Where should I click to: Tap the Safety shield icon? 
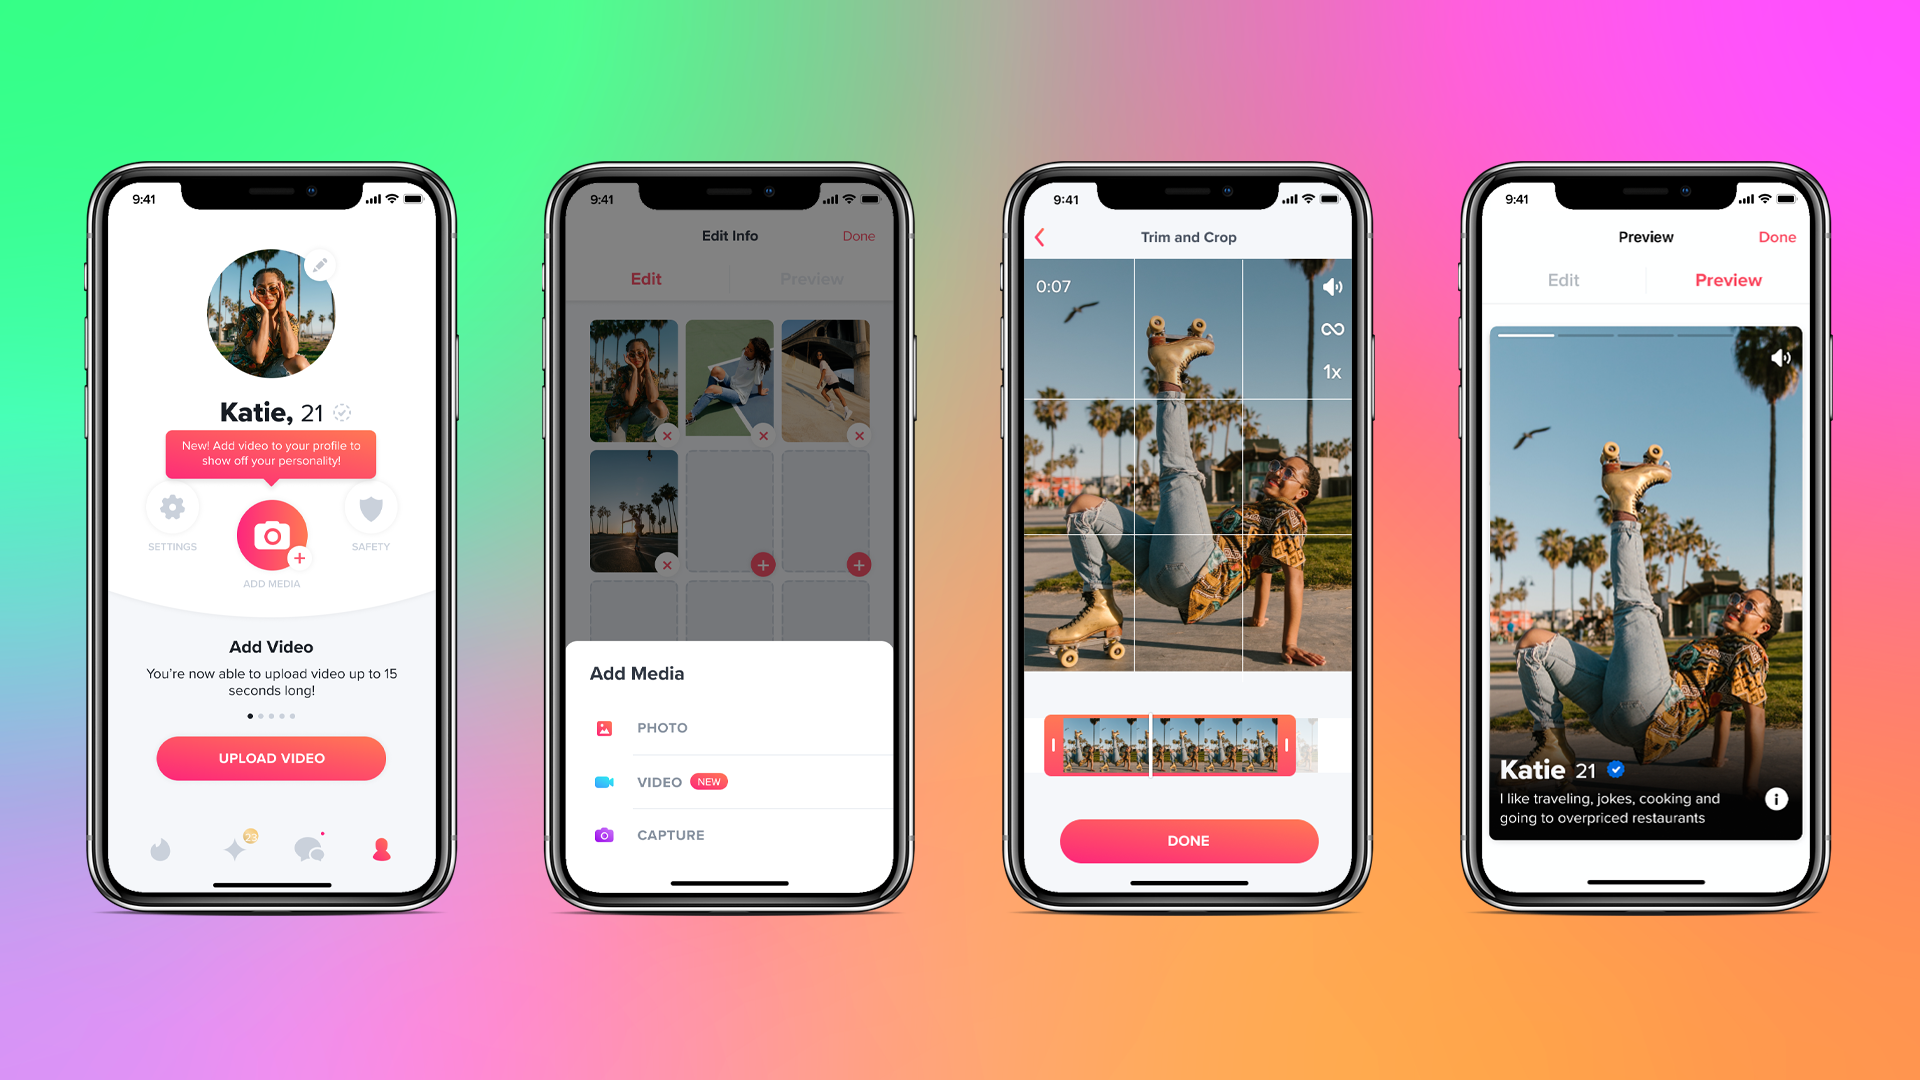[371, 510]
